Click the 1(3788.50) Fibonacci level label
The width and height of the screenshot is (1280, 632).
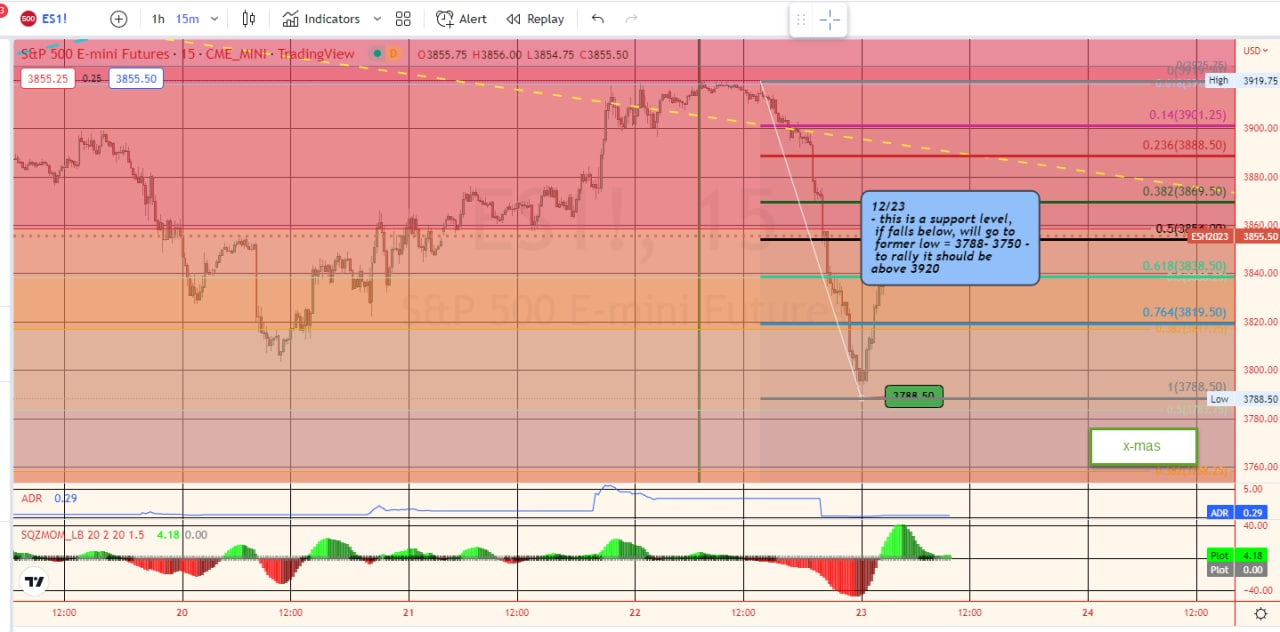[1197, 387]
